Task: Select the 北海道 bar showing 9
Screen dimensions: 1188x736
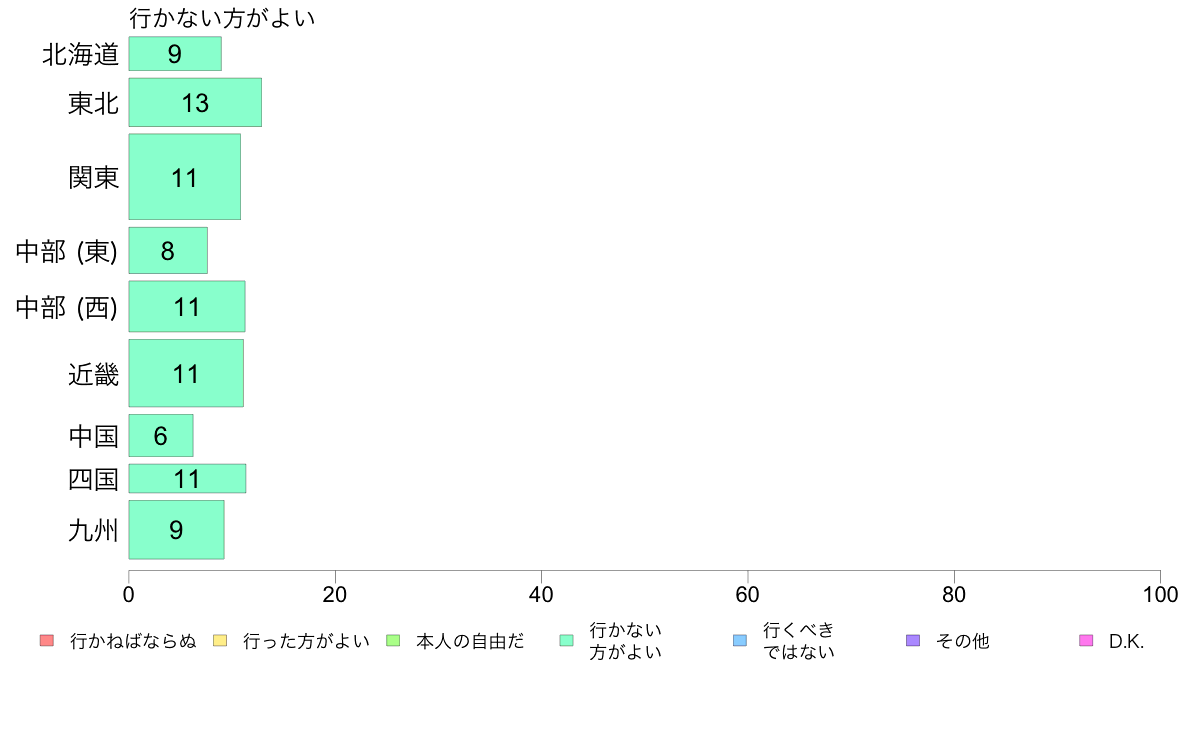Action: click(x=175, y=54)
